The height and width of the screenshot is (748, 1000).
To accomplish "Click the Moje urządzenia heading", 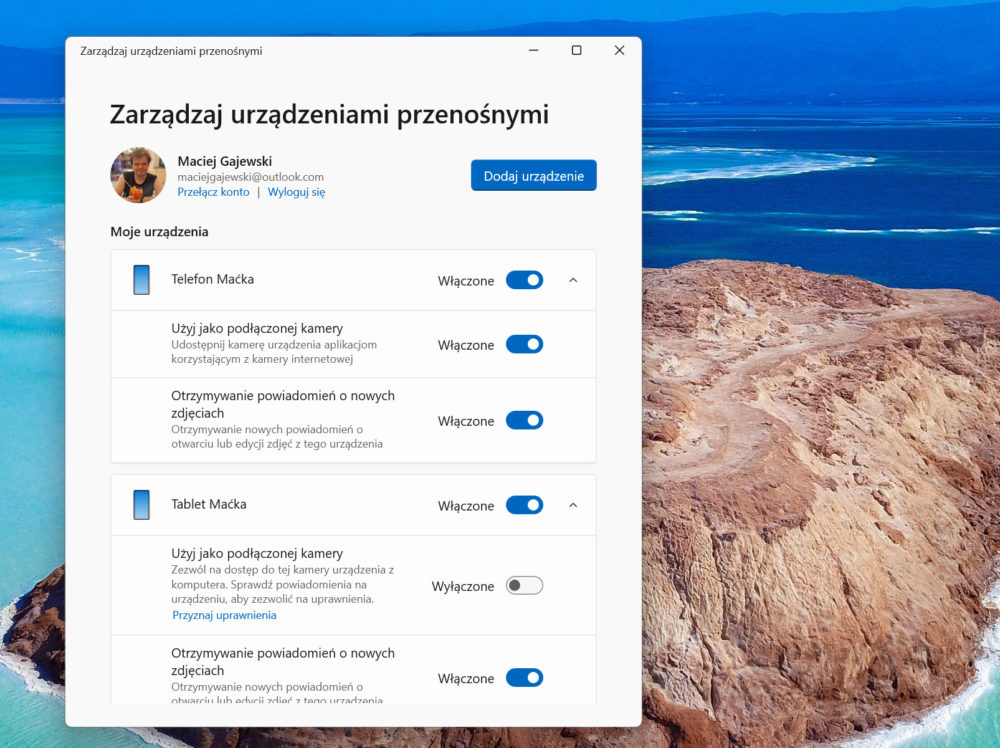I will coord(159,231).
